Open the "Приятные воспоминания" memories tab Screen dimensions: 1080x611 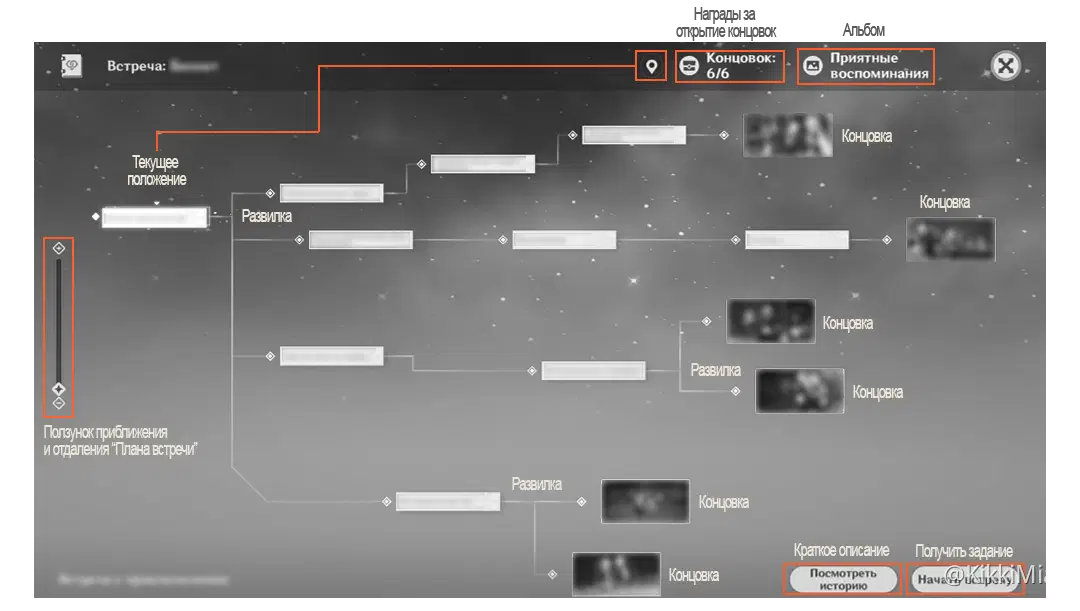pyautogui.click(x=866, y=66)
